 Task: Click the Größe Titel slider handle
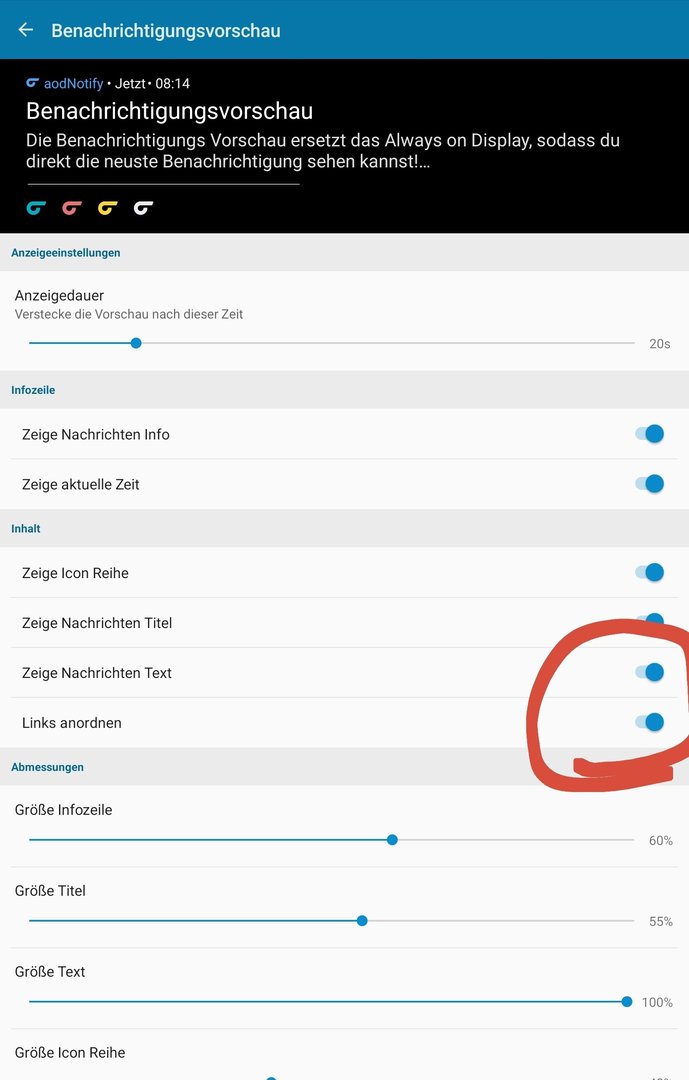(x=362, y=921)
